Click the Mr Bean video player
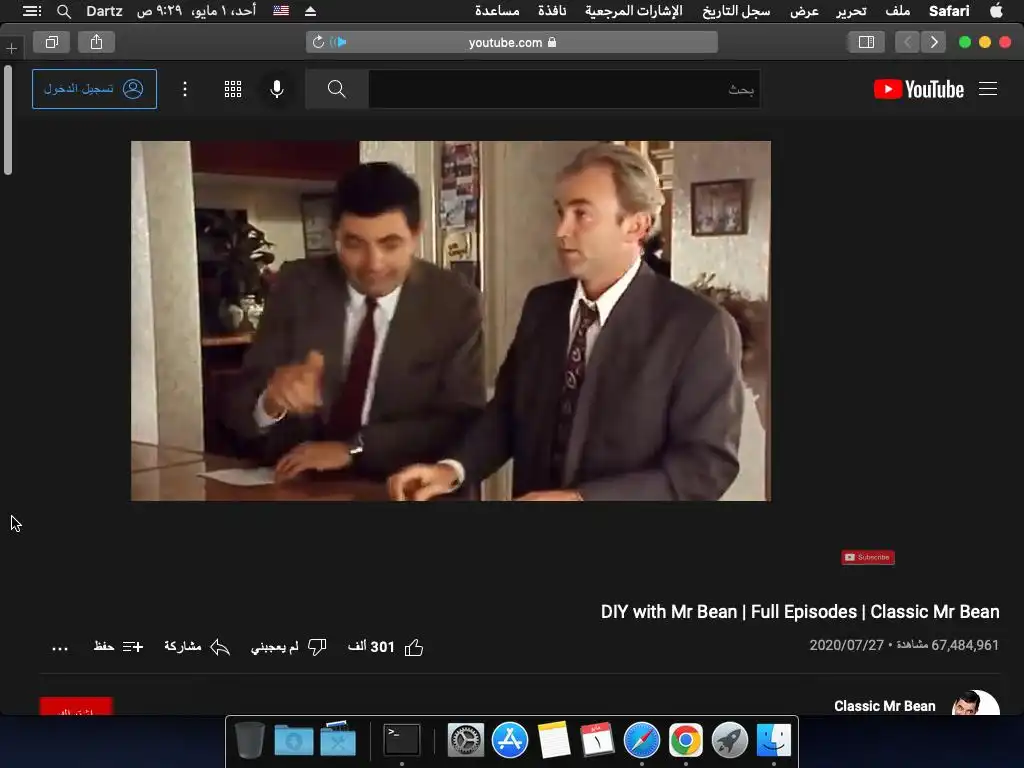Image resolution: width=1024 pixels, height=768 pixels. click(x=451, y=321)
